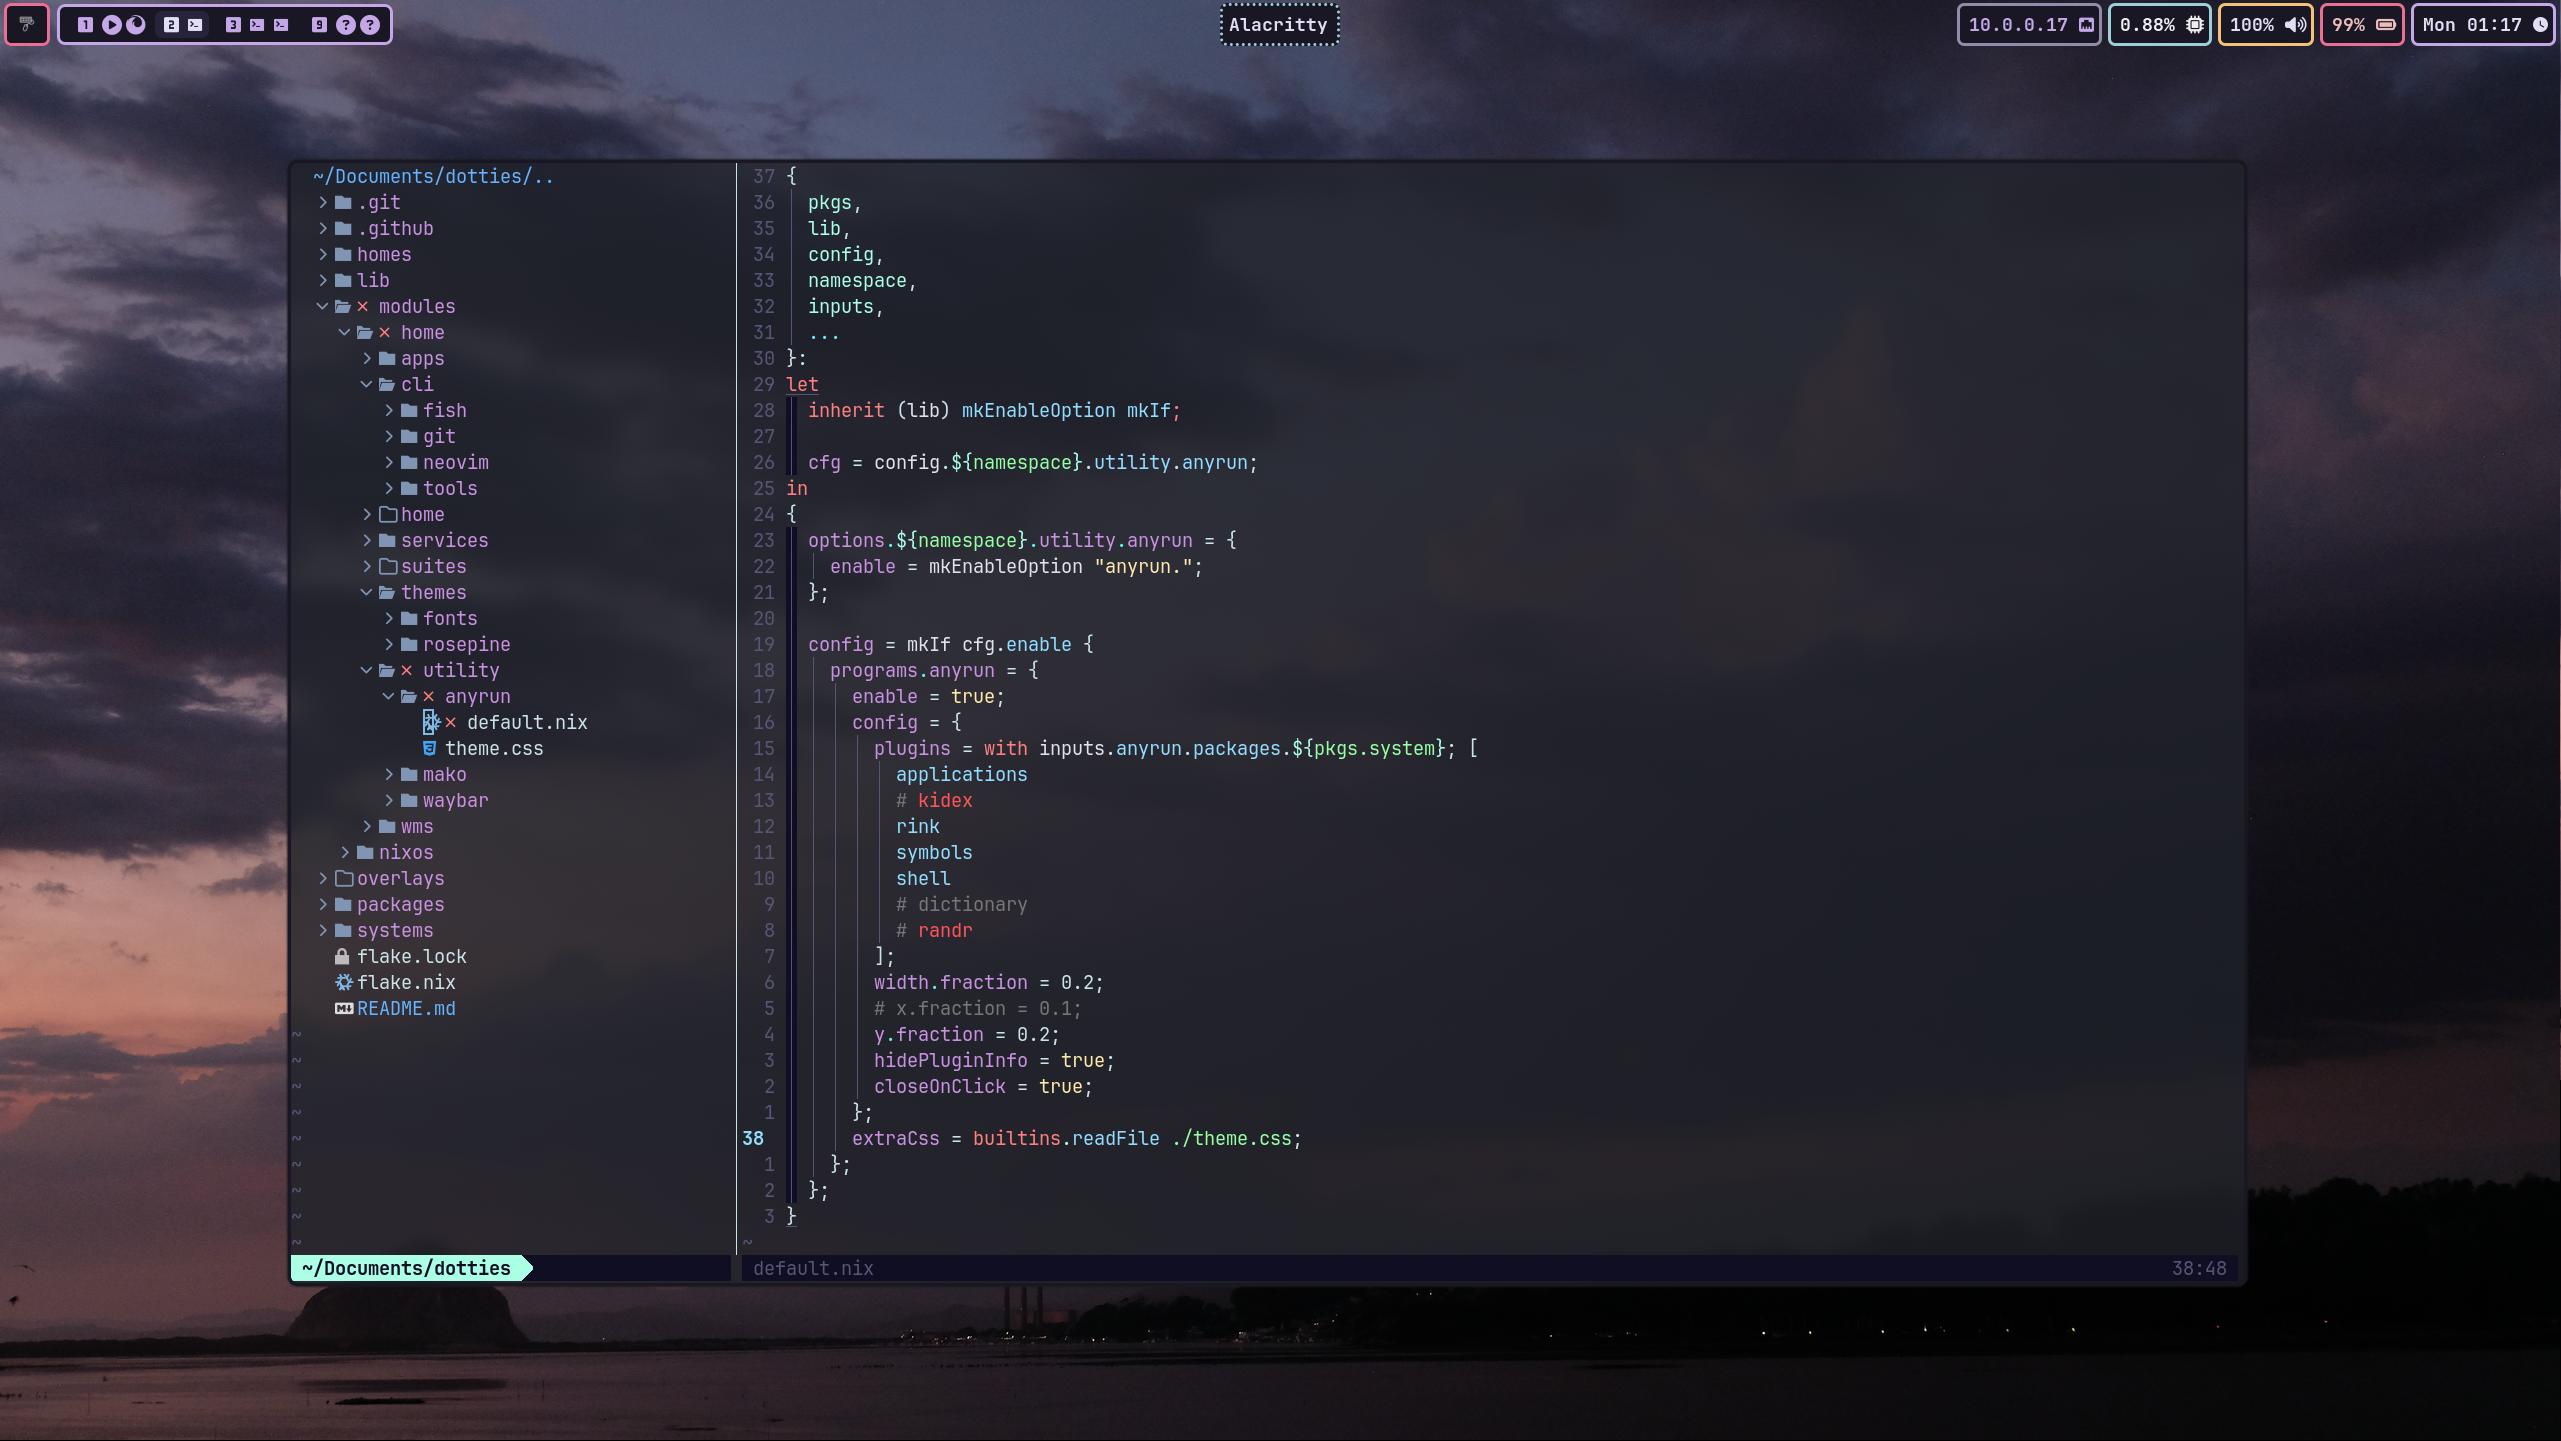
Task: Expand the lib folder chevron
Action: (x=322, y=280)
